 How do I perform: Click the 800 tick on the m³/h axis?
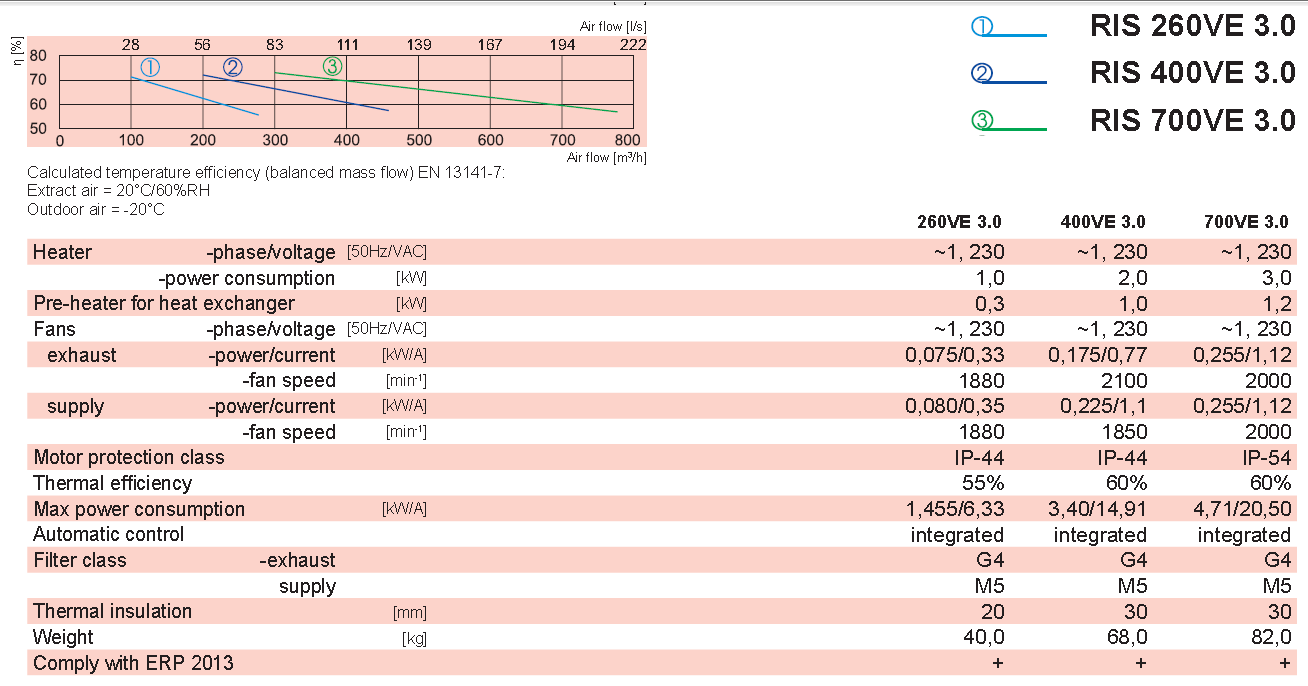tap(627, 140)
